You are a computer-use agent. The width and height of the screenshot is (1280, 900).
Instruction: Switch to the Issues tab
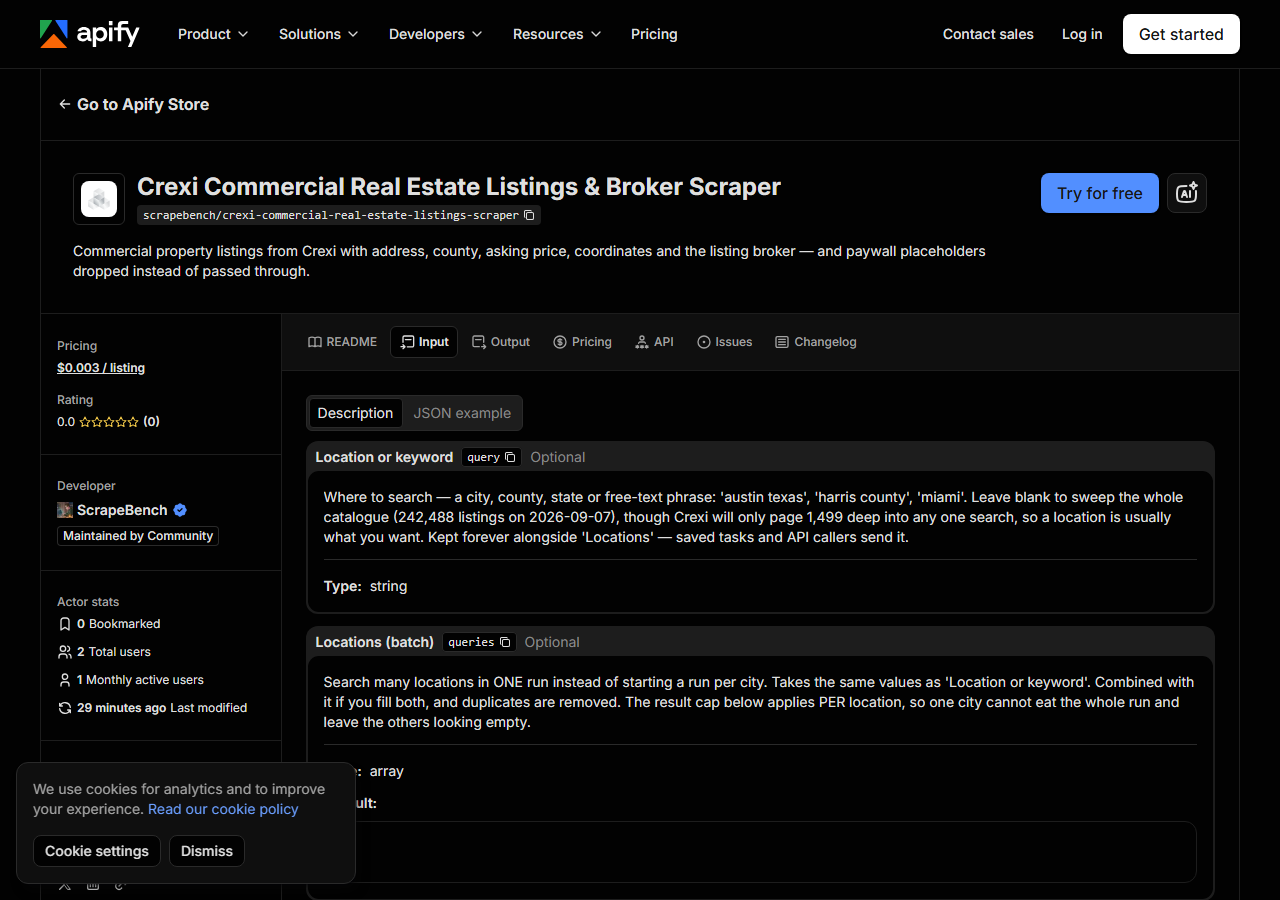(724, 342)
